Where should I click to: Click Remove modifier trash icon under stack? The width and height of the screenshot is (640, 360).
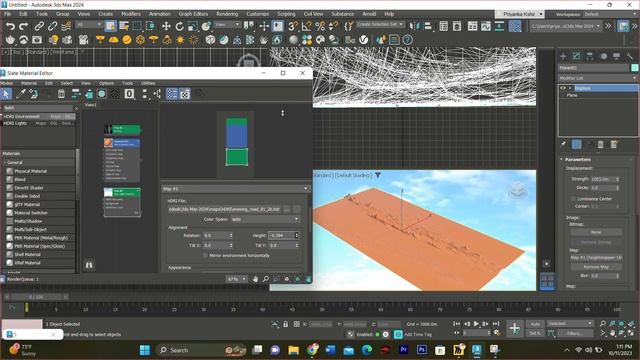click(x=600, y=144)
